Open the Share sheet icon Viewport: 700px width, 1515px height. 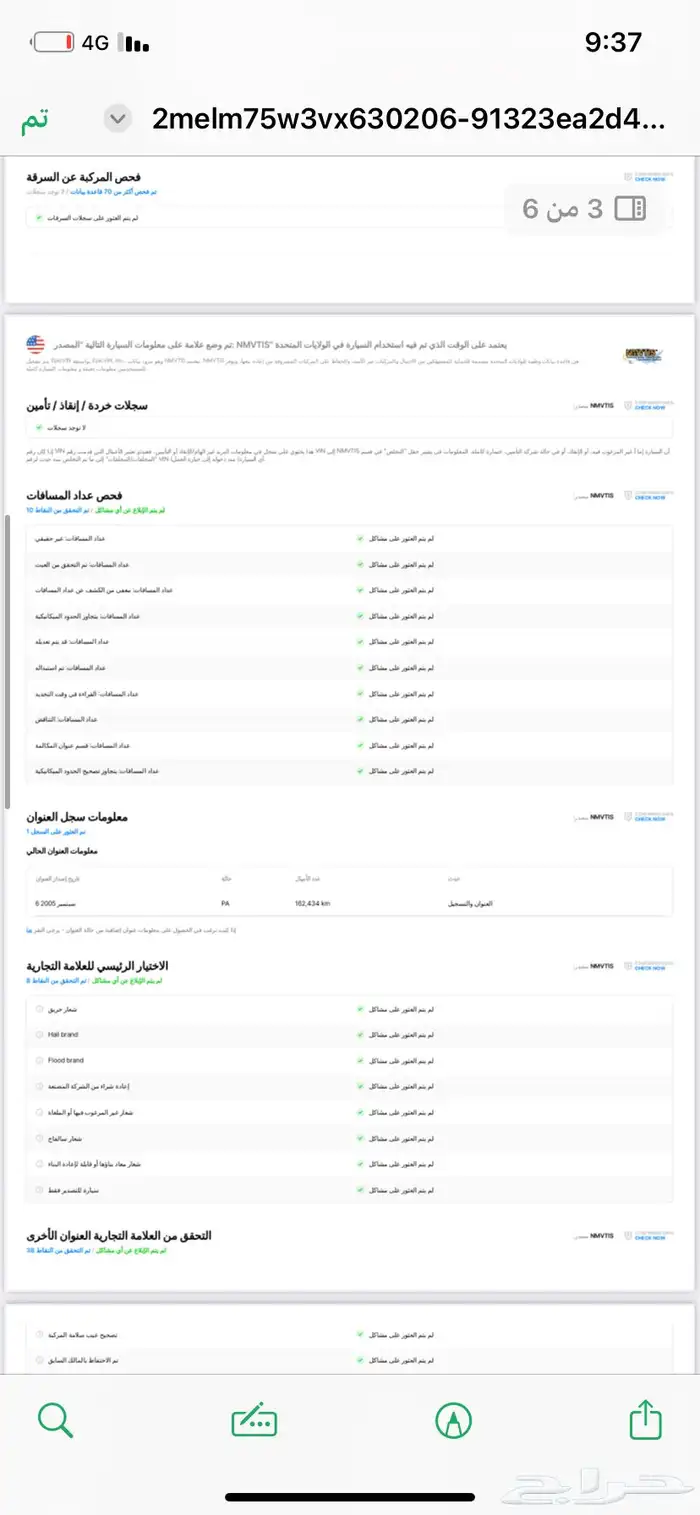[644, 1418]
